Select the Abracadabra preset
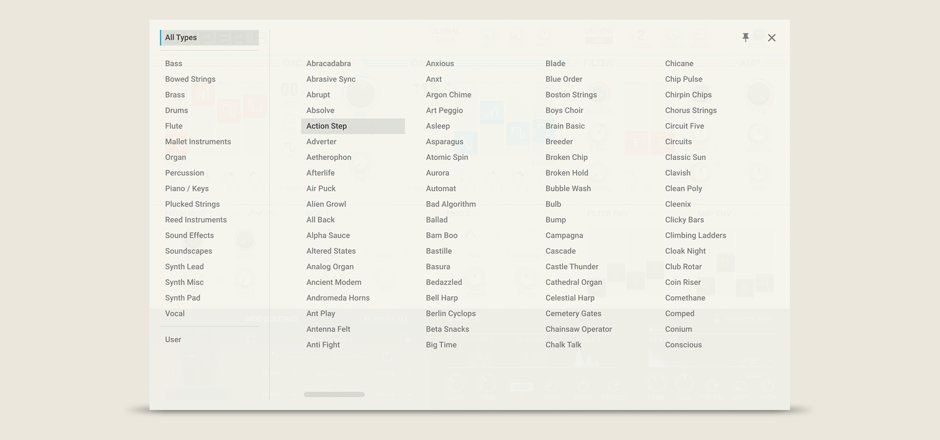 (x=328, y=64)
